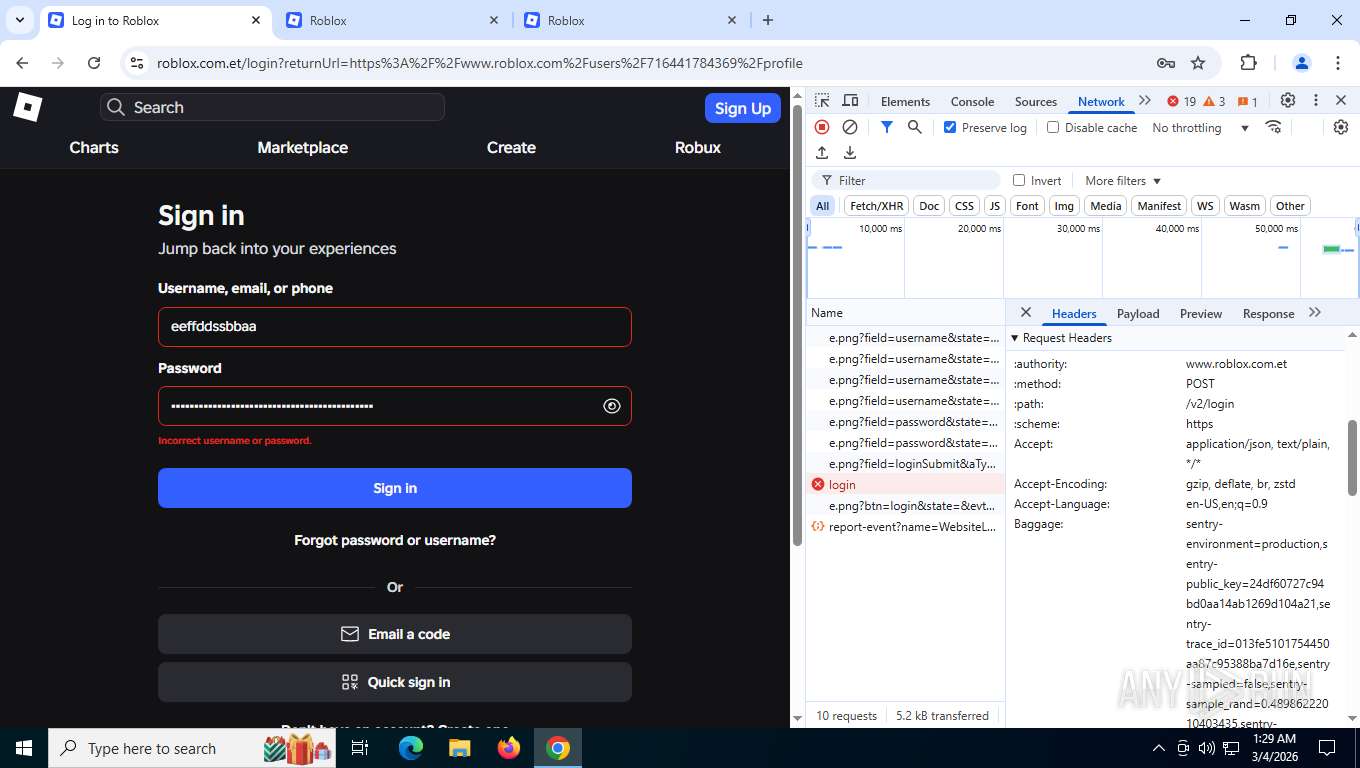Image resolution: width=1360 pixels, height=768 pixels.
Task: Click the QR icon on Quick sign in
Action: (x=350, y=682)
